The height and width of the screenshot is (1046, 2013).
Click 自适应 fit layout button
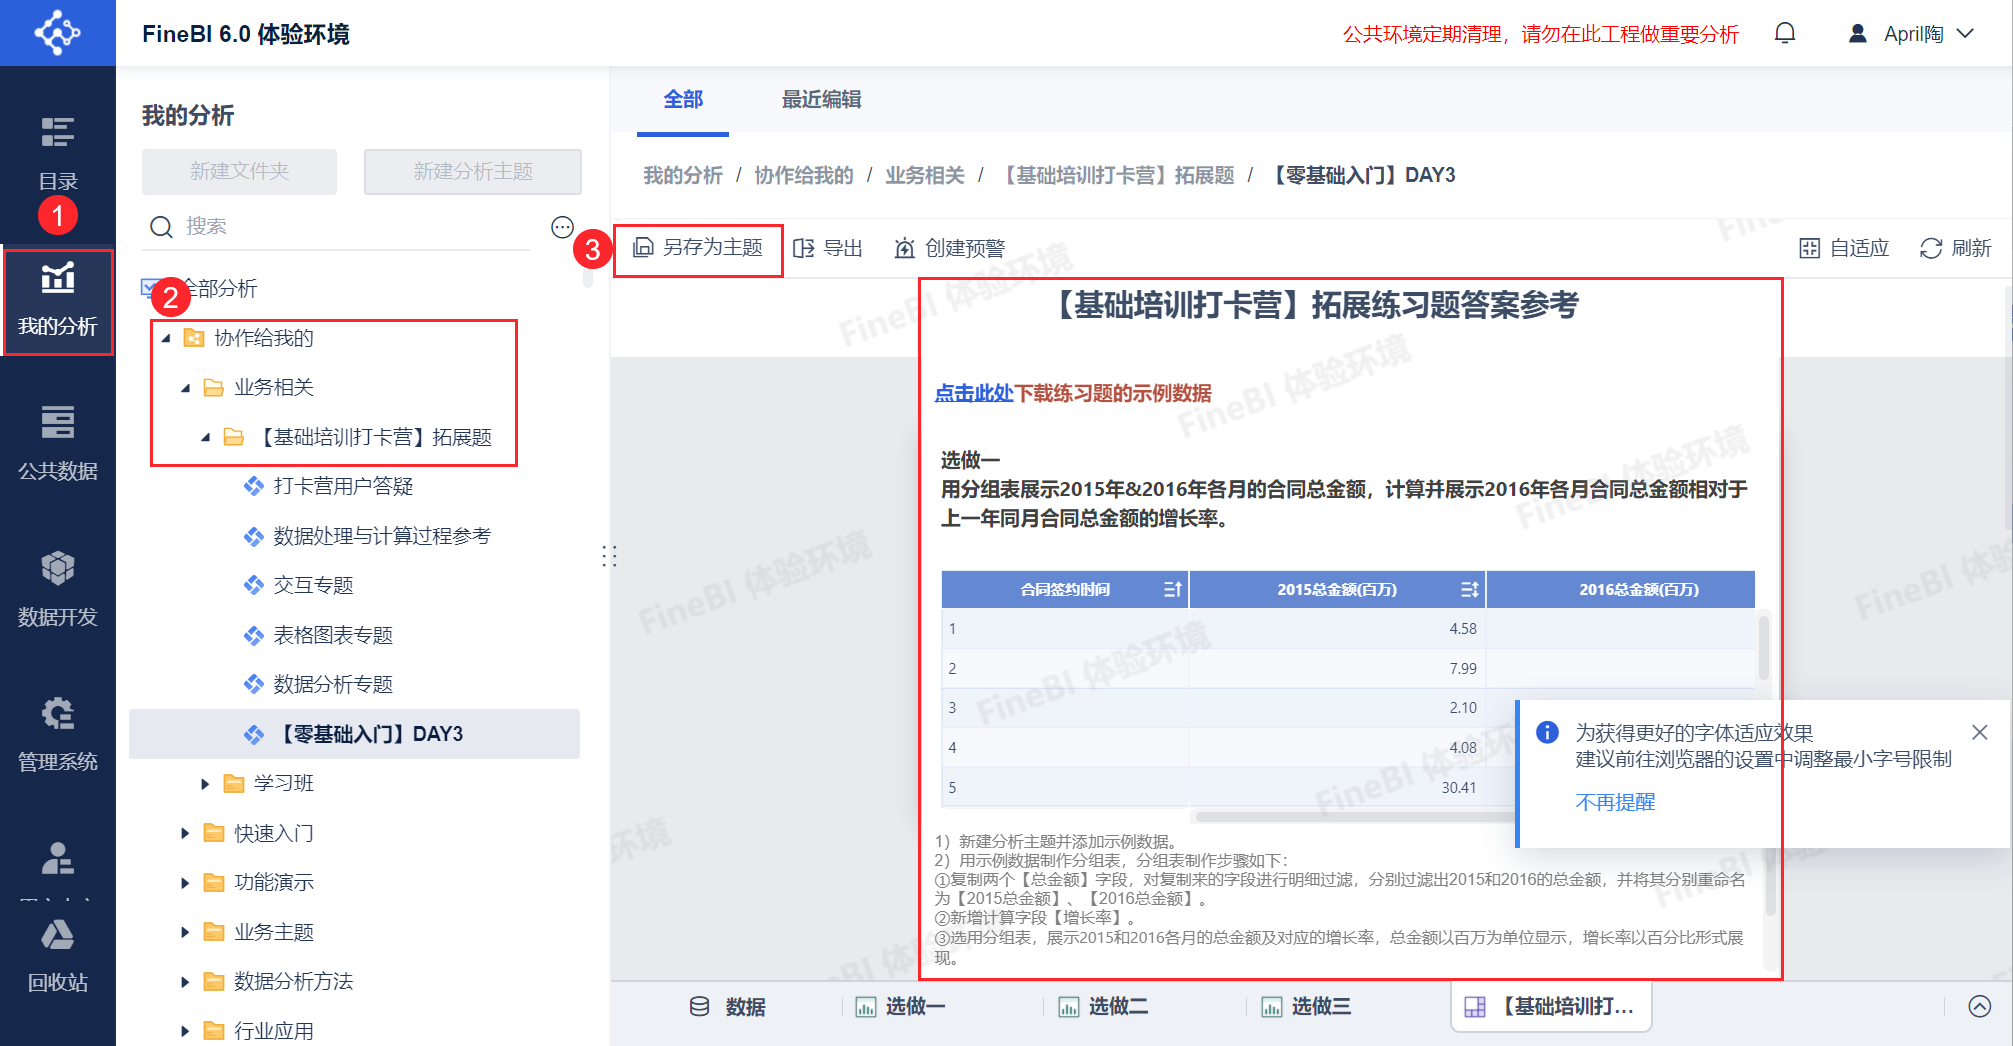tap(1844, 248)
